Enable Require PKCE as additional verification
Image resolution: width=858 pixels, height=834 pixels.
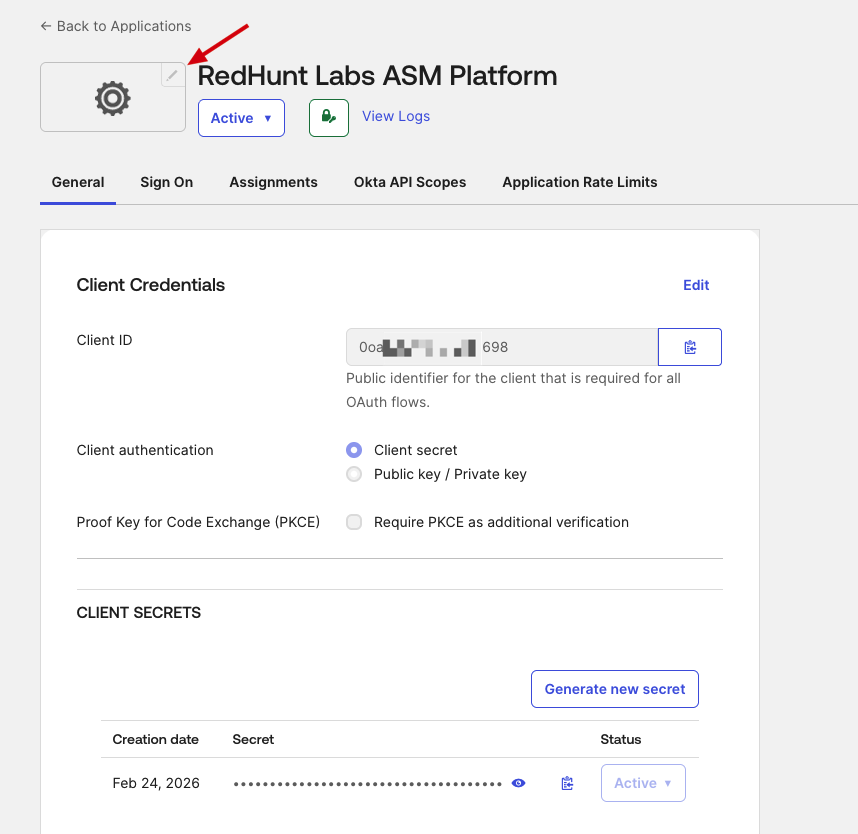click(354, 522)
